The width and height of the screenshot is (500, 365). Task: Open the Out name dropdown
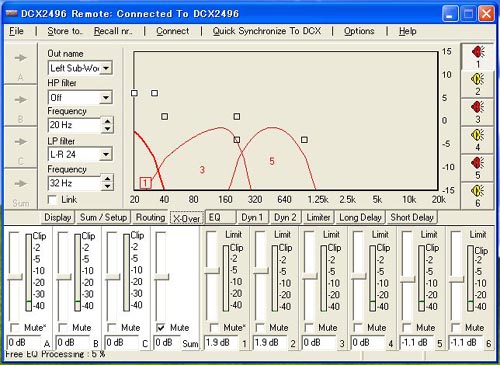[106, 68]
